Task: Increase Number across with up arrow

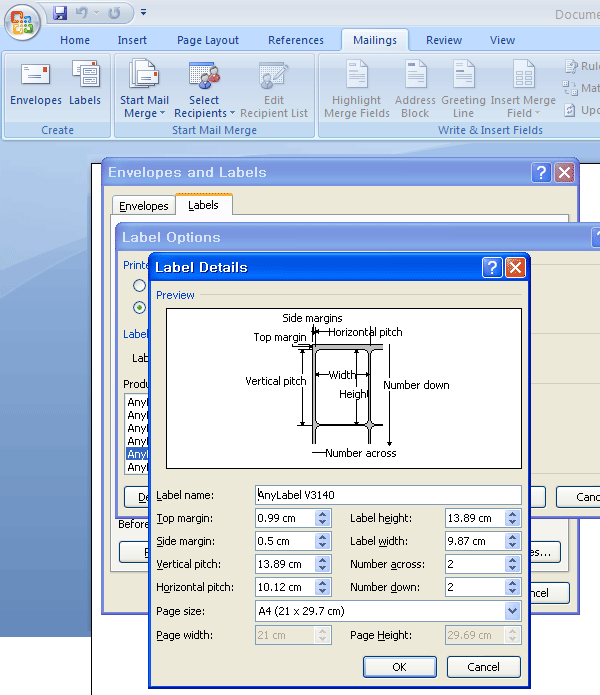Action: [513, 560]
